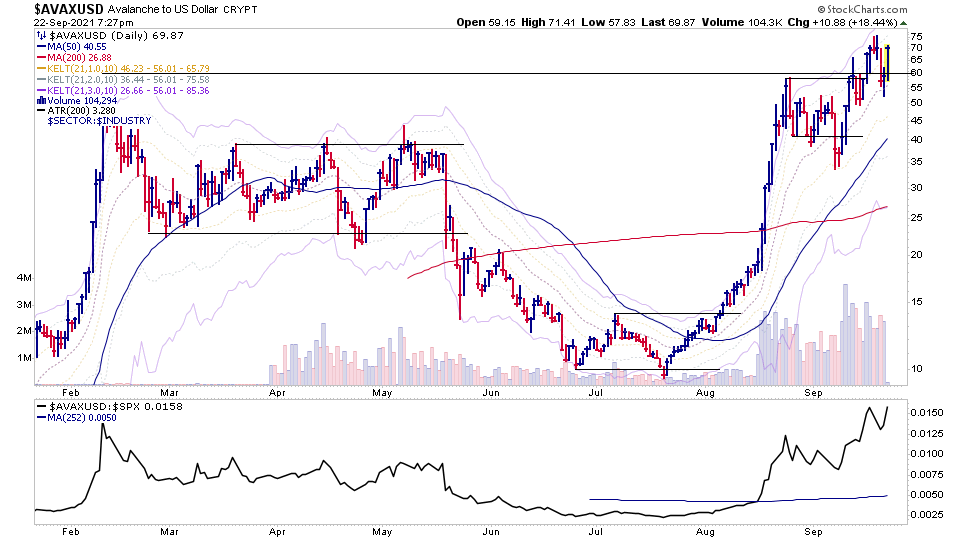This screenshot has width=960, height=540.
Task: Click the 'High 71.41' value
Action: pyautogui.click(x=548, y=22)
